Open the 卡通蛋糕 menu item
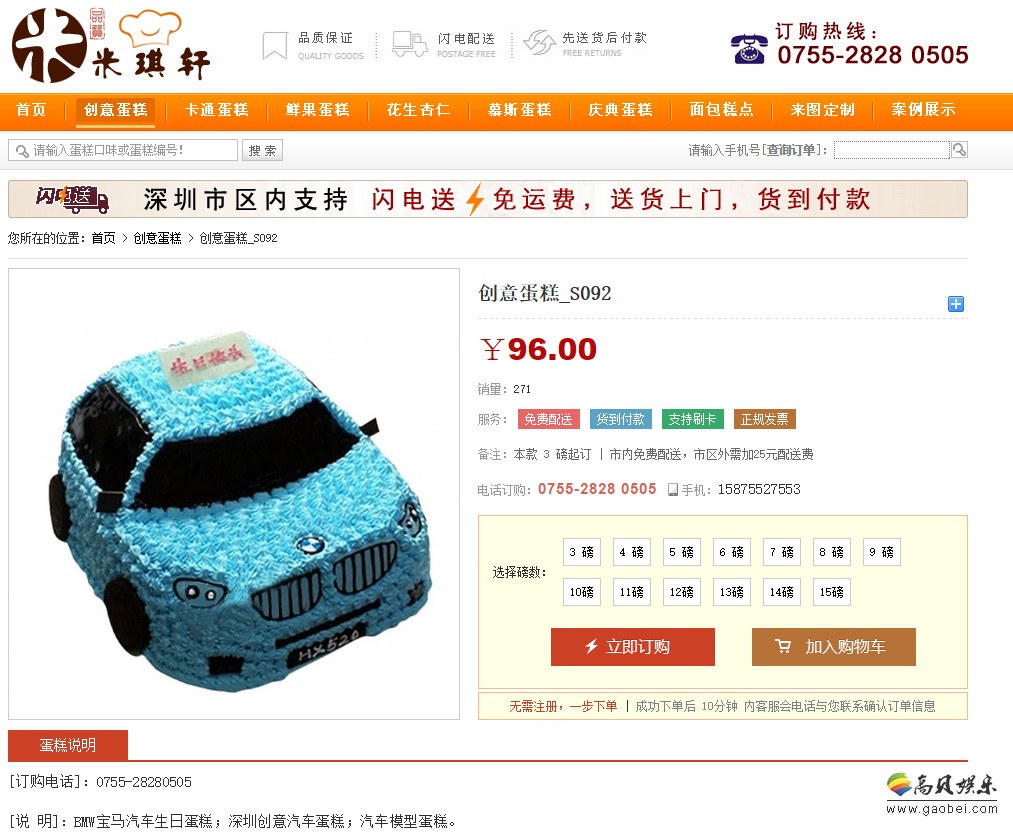Screen dimensions: 1013x832 click(x=217, y=110)
